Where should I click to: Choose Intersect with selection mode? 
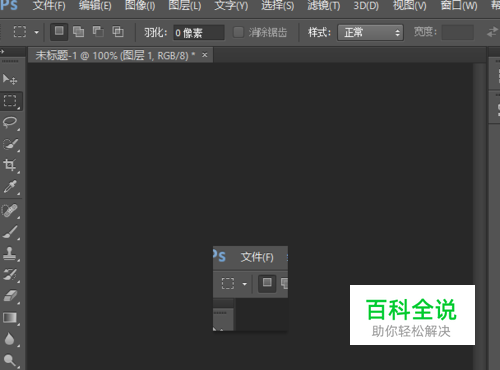click(118, 32)
